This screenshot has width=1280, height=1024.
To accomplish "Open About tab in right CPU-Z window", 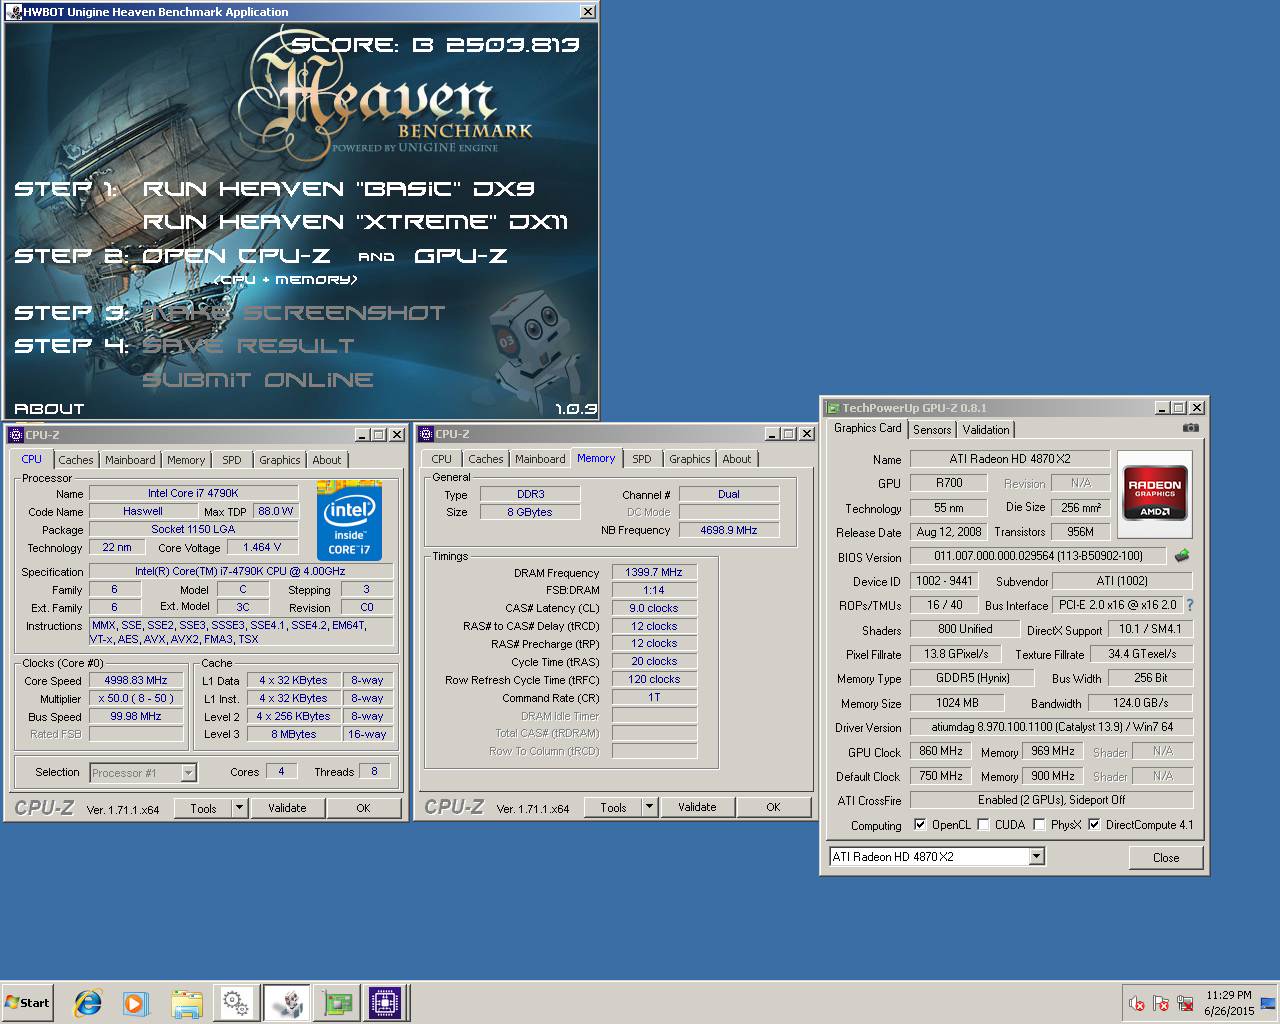I will (x=737, y=459).
